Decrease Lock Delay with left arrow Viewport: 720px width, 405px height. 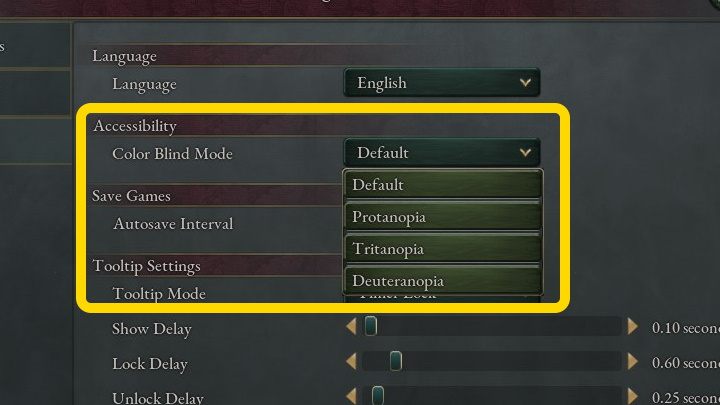pos(350,362)
